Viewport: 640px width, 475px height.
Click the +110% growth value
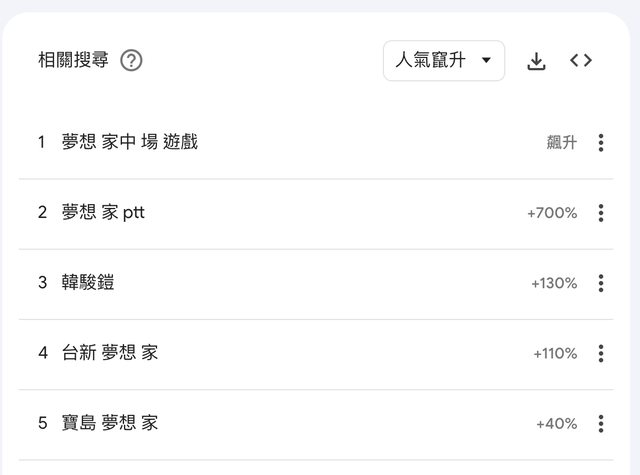(x=555, y=353)
